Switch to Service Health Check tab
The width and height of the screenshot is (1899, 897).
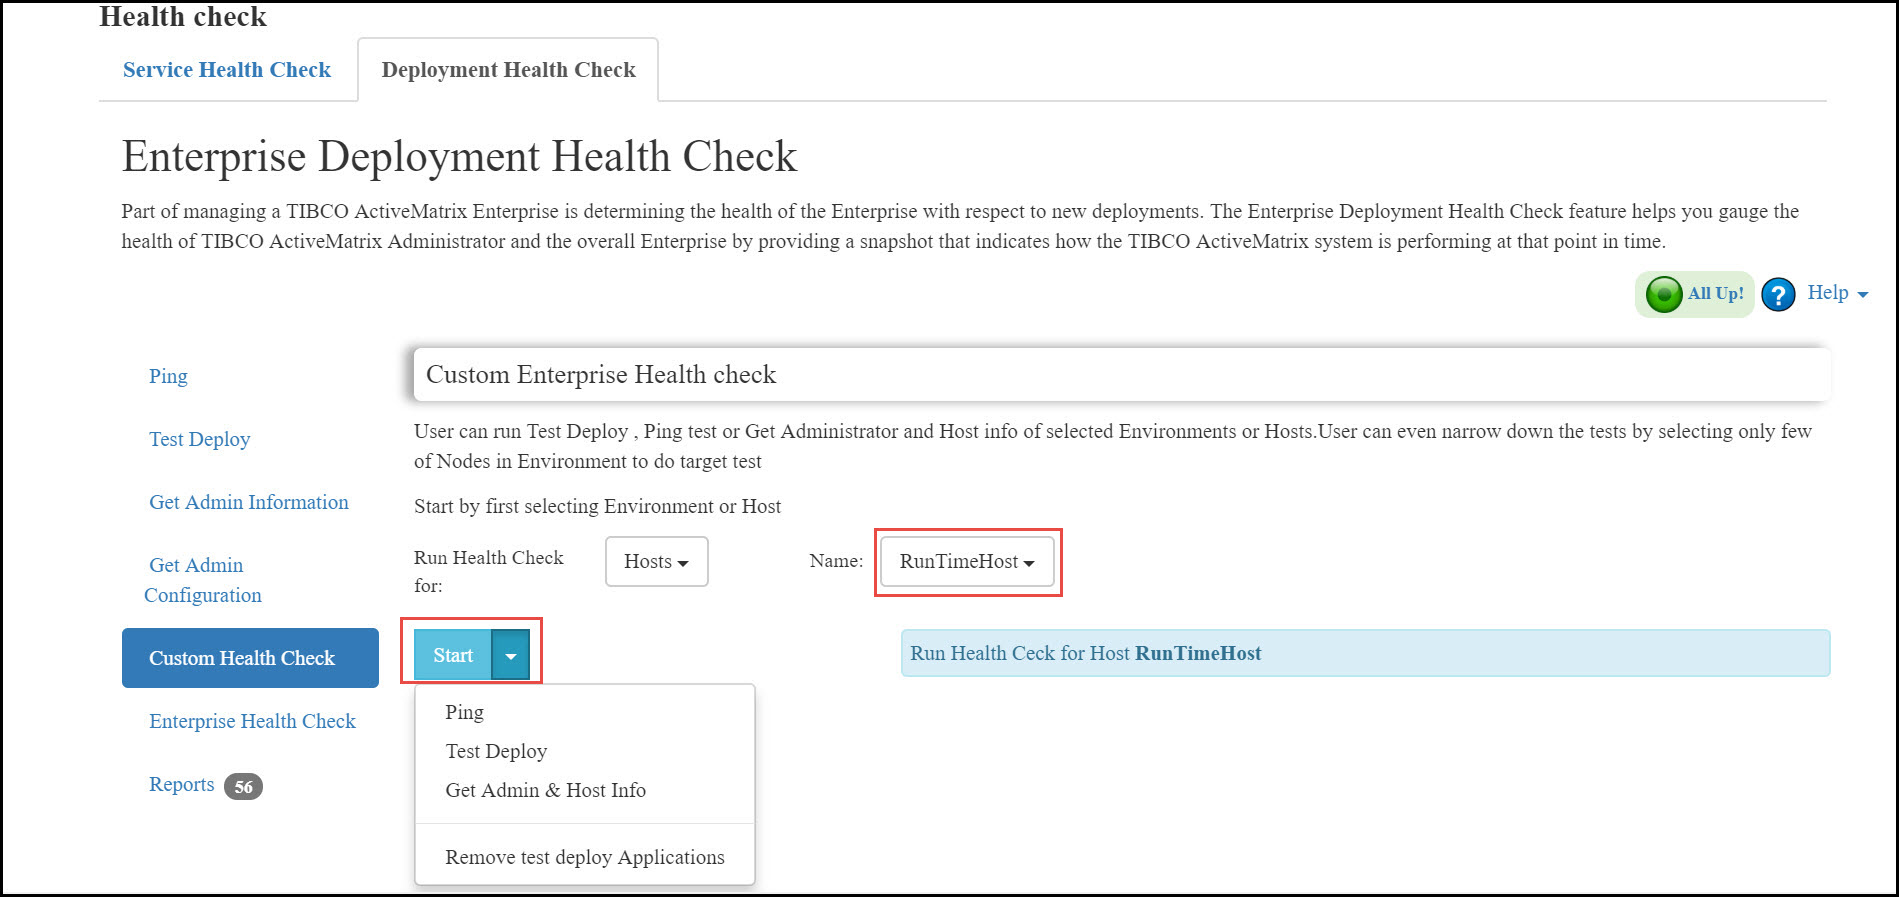(x=227, y=70)
